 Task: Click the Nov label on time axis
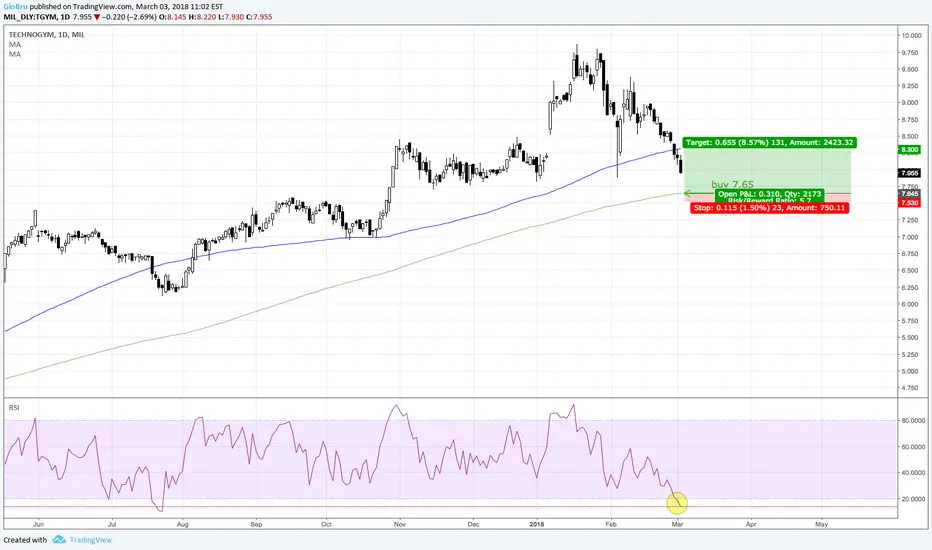pos(399,524)
